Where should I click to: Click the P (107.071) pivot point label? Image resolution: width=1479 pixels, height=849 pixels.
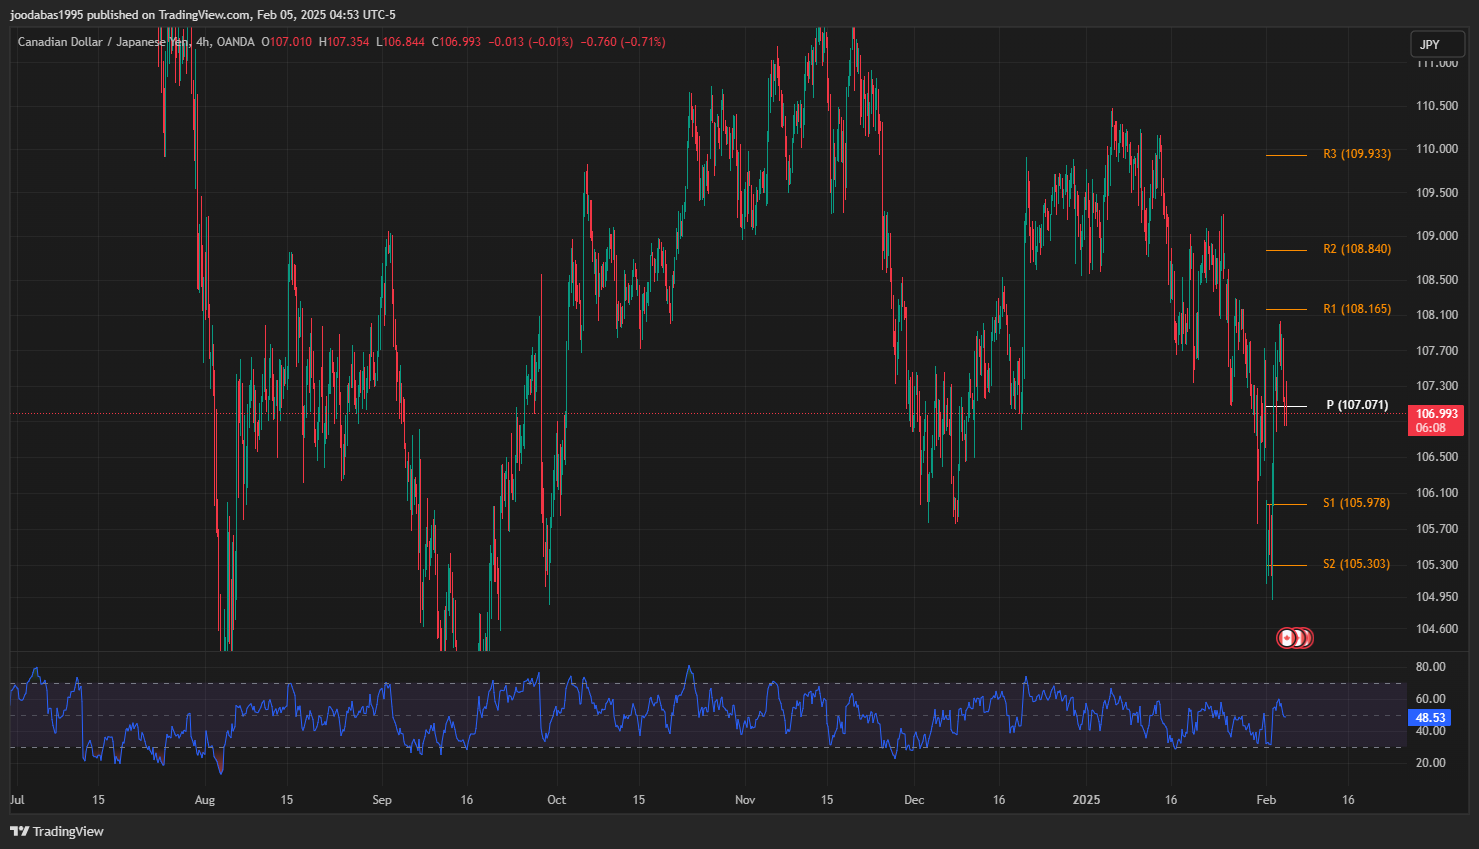coord(1356,405)
